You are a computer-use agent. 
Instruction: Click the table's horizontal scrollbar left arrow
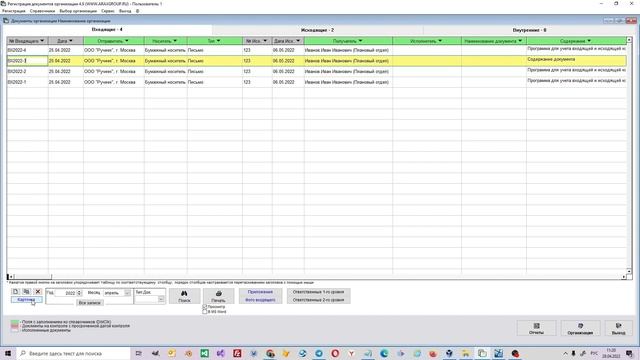click(11, 277)
